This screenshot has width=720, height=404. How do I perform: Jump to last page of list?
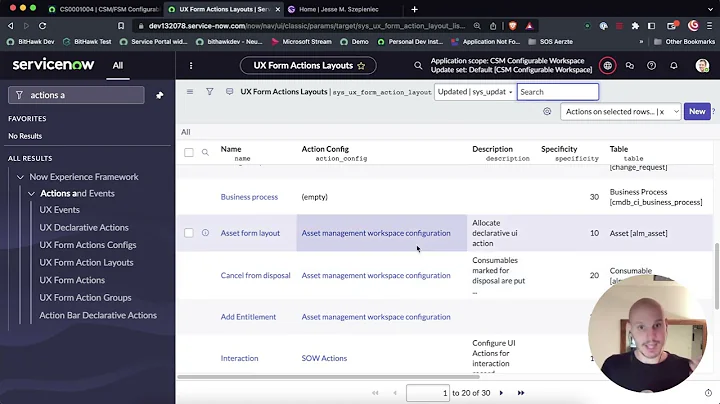pyautogui.click(x=521, y=393)
